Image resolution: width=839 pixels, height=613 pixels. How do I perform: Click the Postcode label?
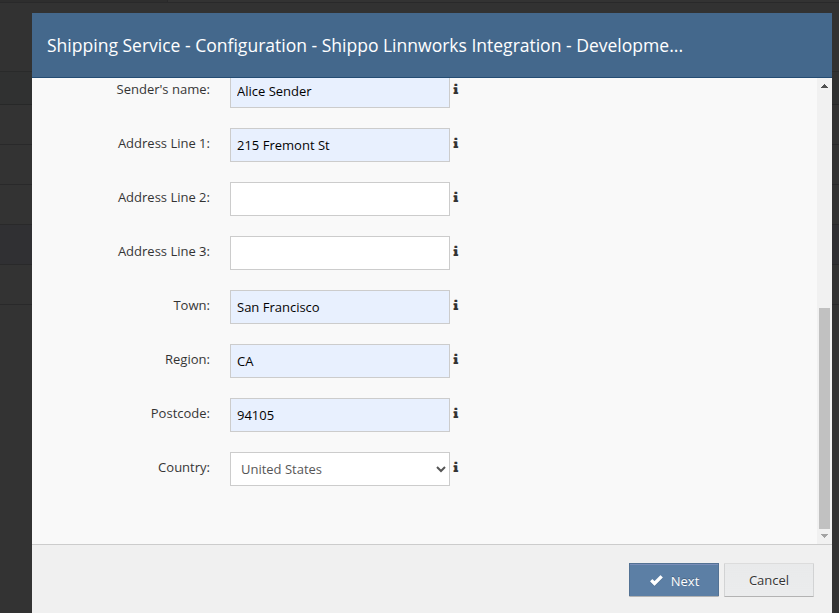click(x=180, y=413)
